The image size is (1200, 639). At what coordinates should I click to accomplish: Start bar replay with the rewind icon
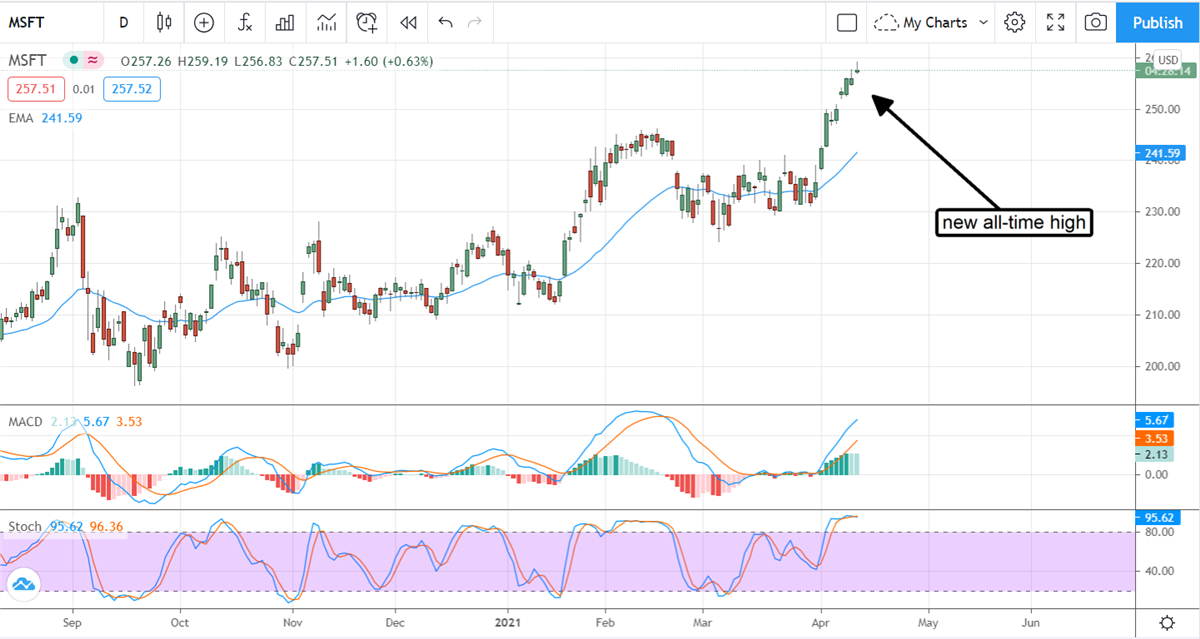click(x=407, y=22)
